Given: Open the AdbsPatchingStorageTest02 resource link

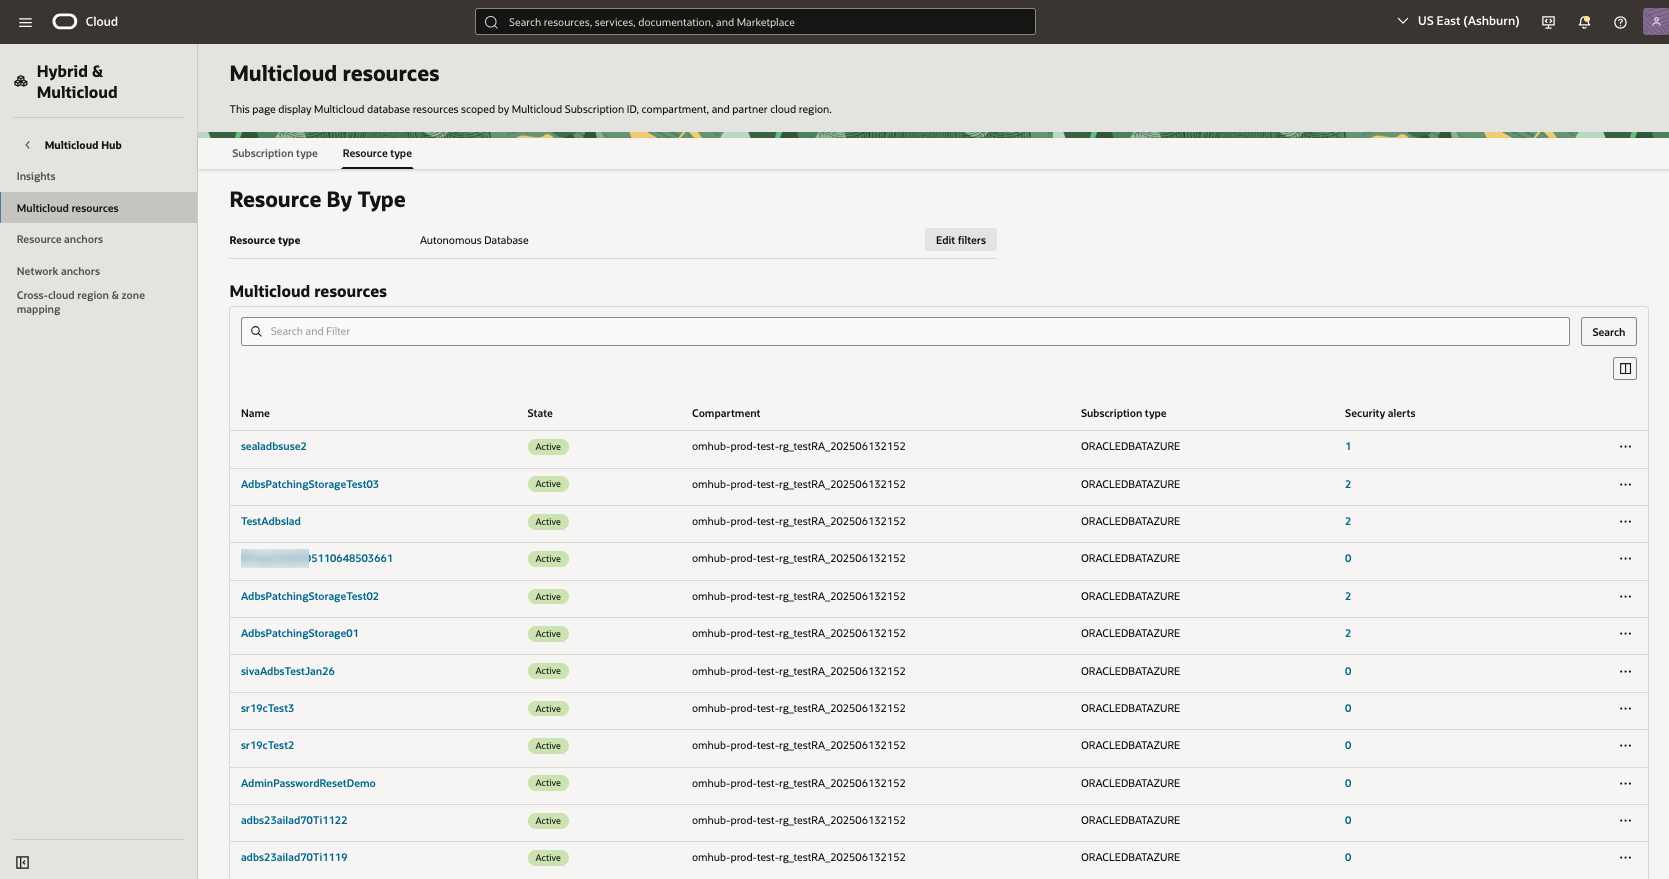Looking at the screenshot, I should pyautogui.click(x=310, y=596).
